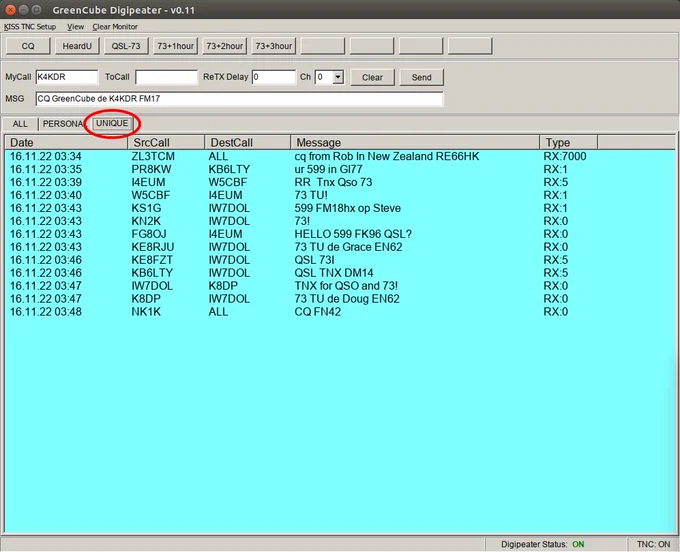Viewport: 680px width, 552px height.
Task: Click the first blank macro button after 73+3hour
Action: [323, 46]
